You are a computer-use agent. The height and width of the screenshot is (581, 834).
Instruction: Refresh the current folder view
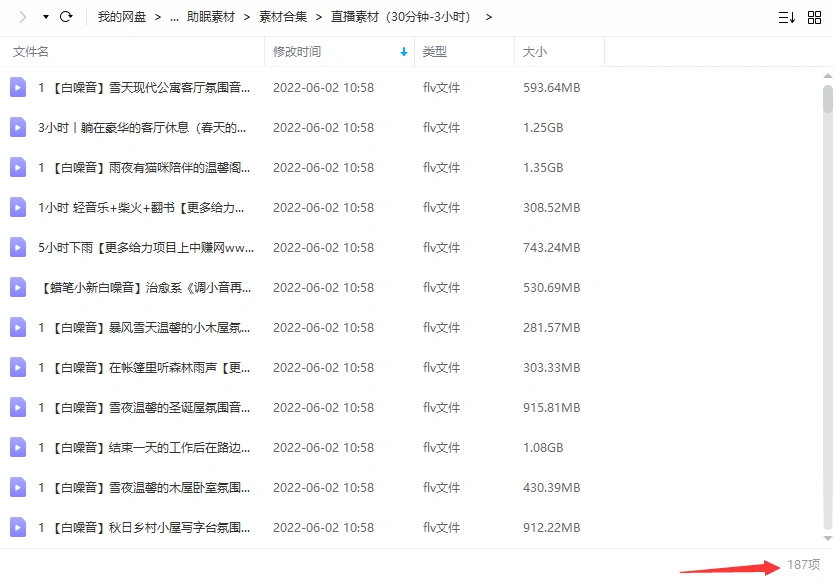click(x=65, y=16)
